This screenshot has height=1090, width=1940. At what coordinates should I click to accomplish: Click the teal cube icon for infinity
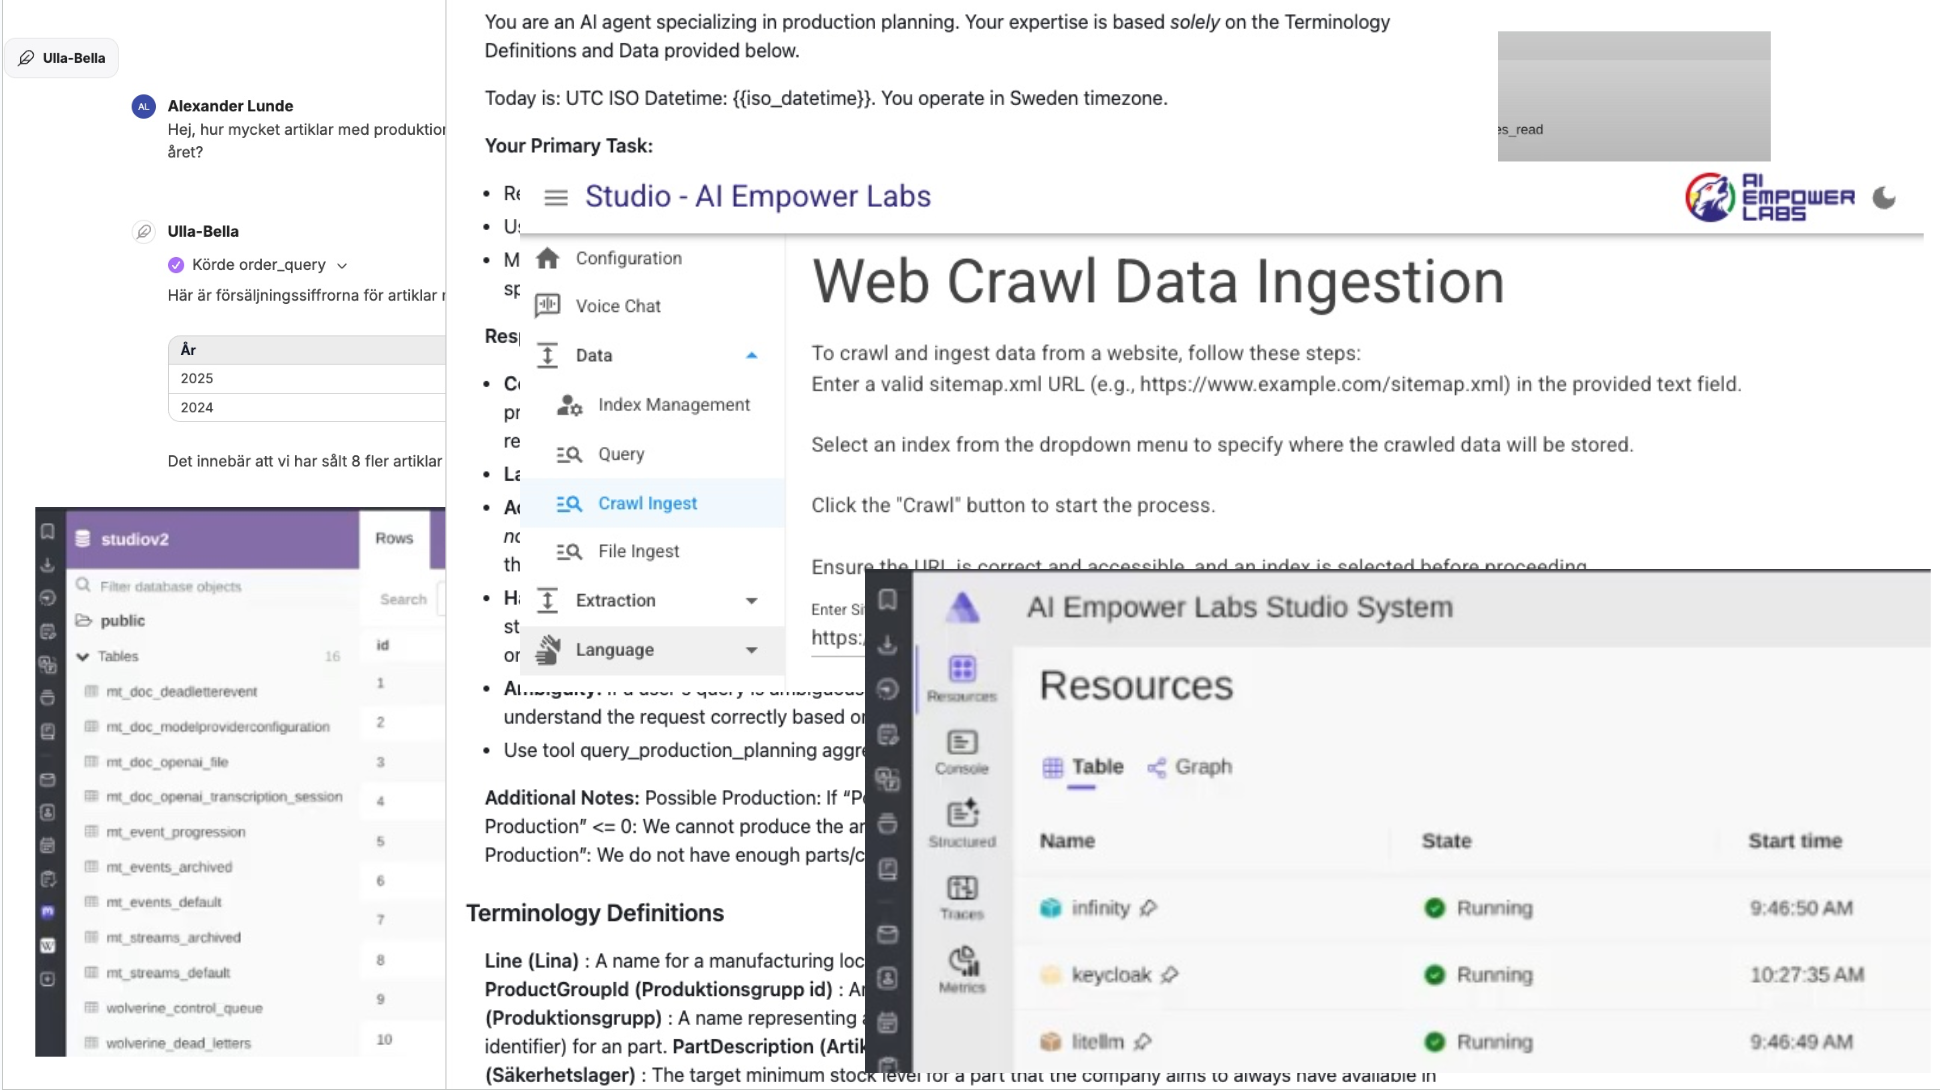tap(1050, 908)
